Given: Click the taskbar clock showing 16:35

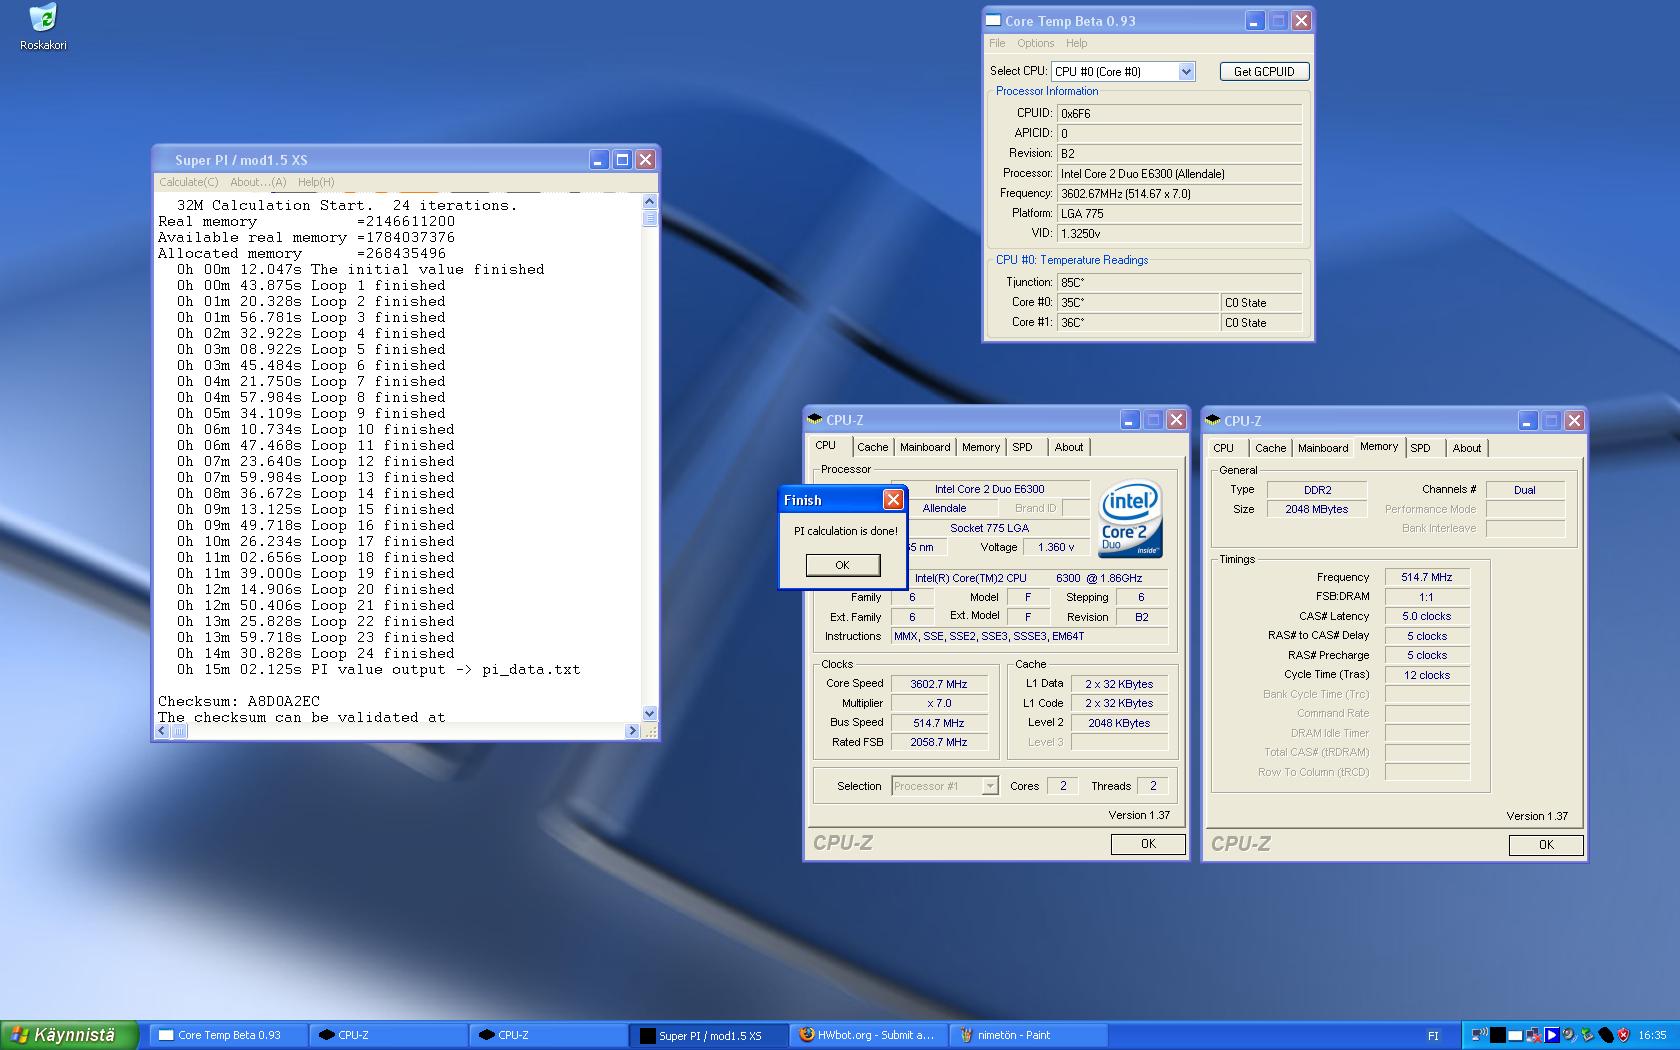Looking at the screenshot, I should pyautogui.click(x=1652, y=1036).
